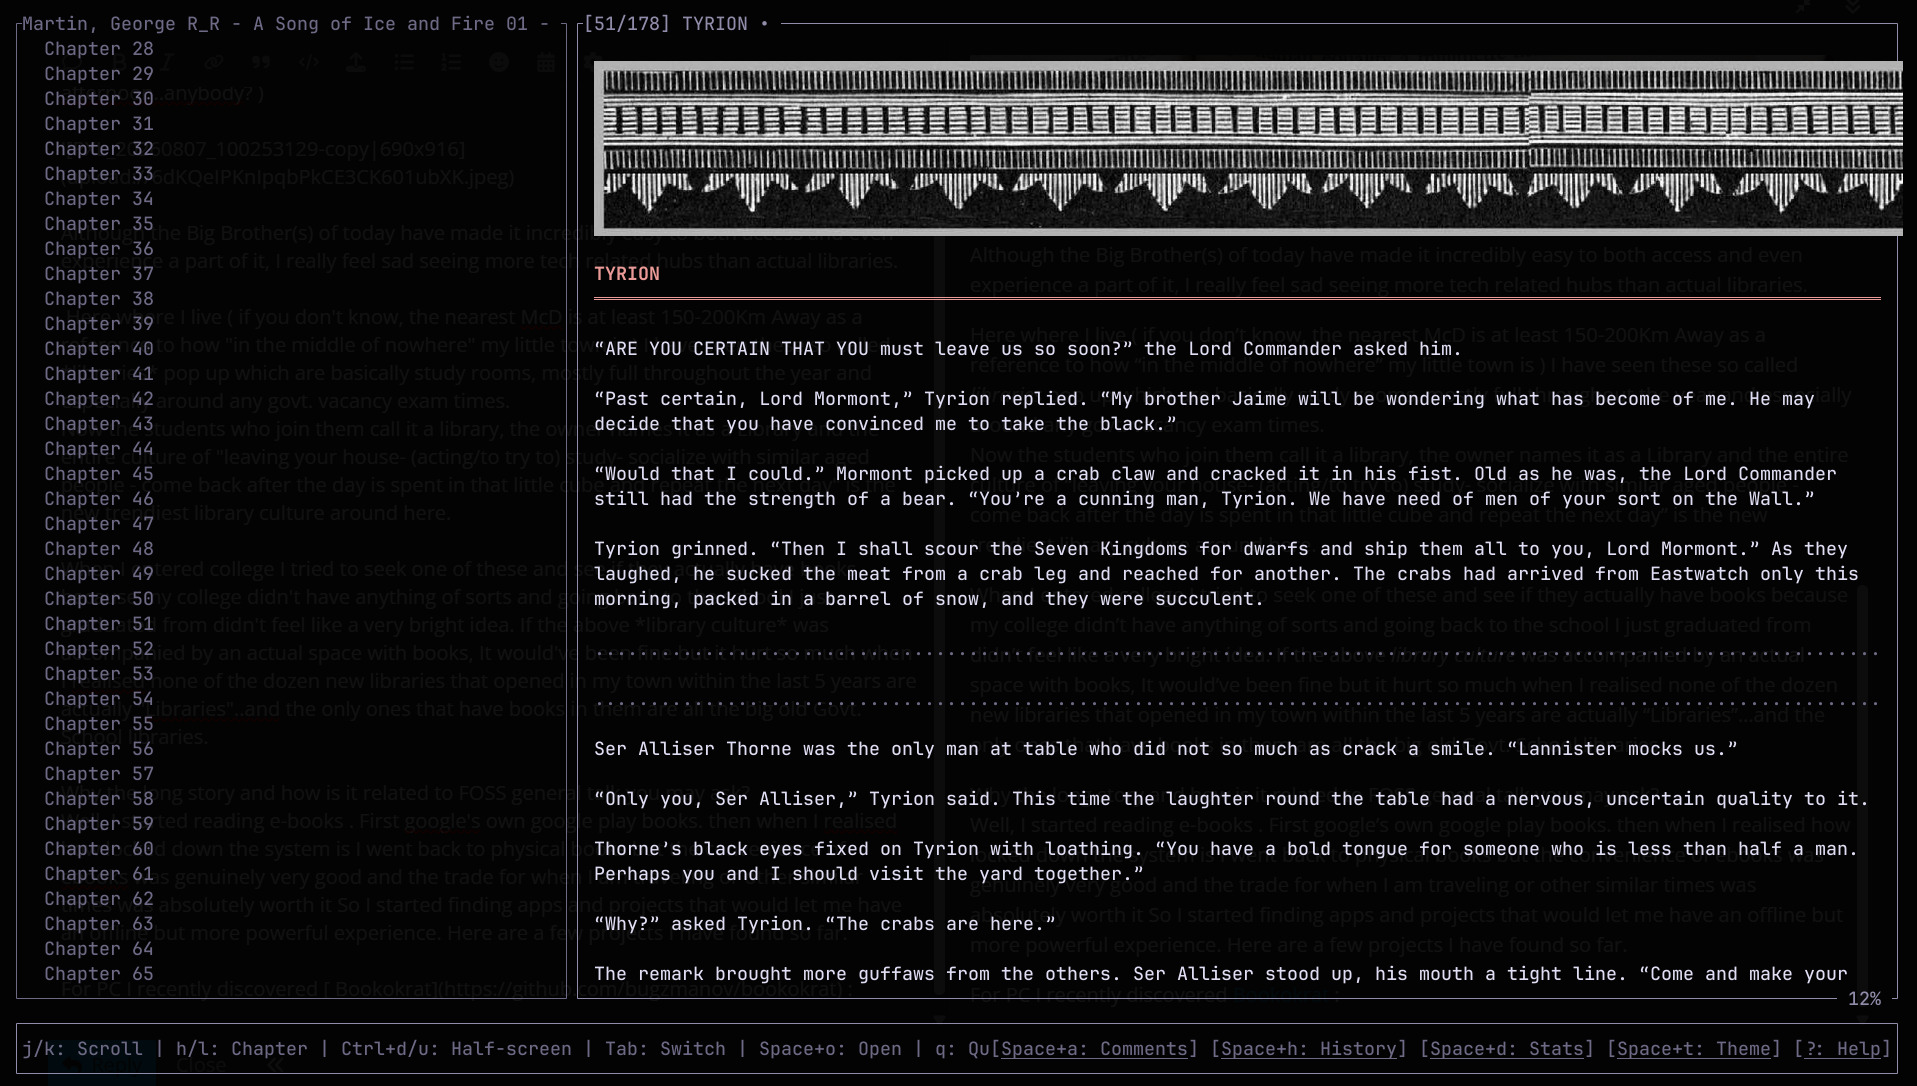Open Chapter 34
The height and width of the screenshot is (1086, 1917).
(99, 199)
